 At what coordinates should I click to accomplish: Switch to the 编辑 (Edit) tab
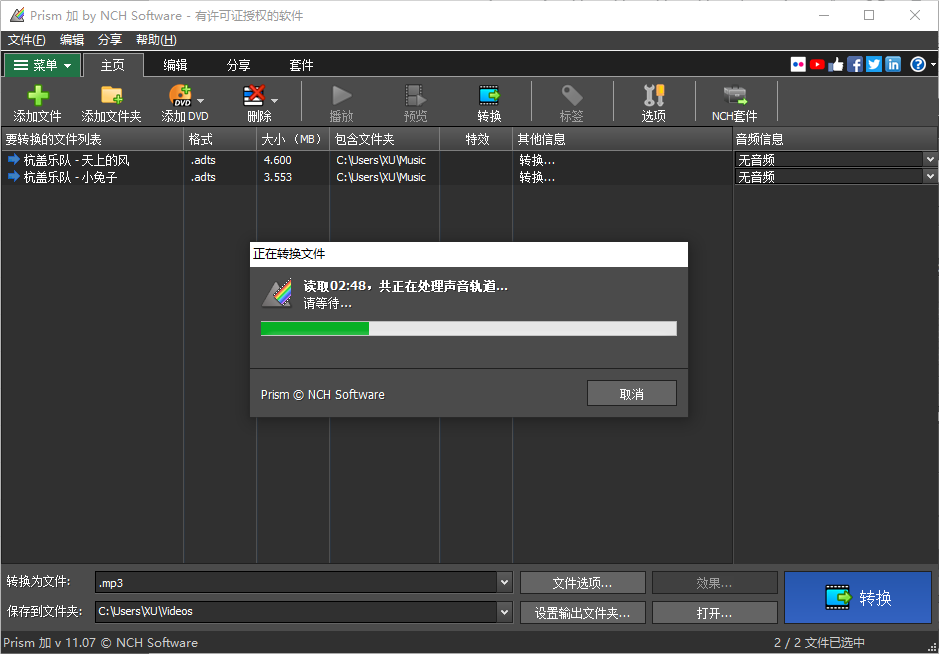174,64
